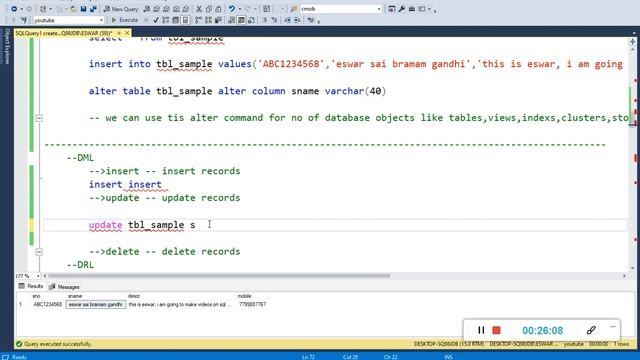Select Results to Text mode
This screenshot has height=360, width=640.
click(231, 20)
